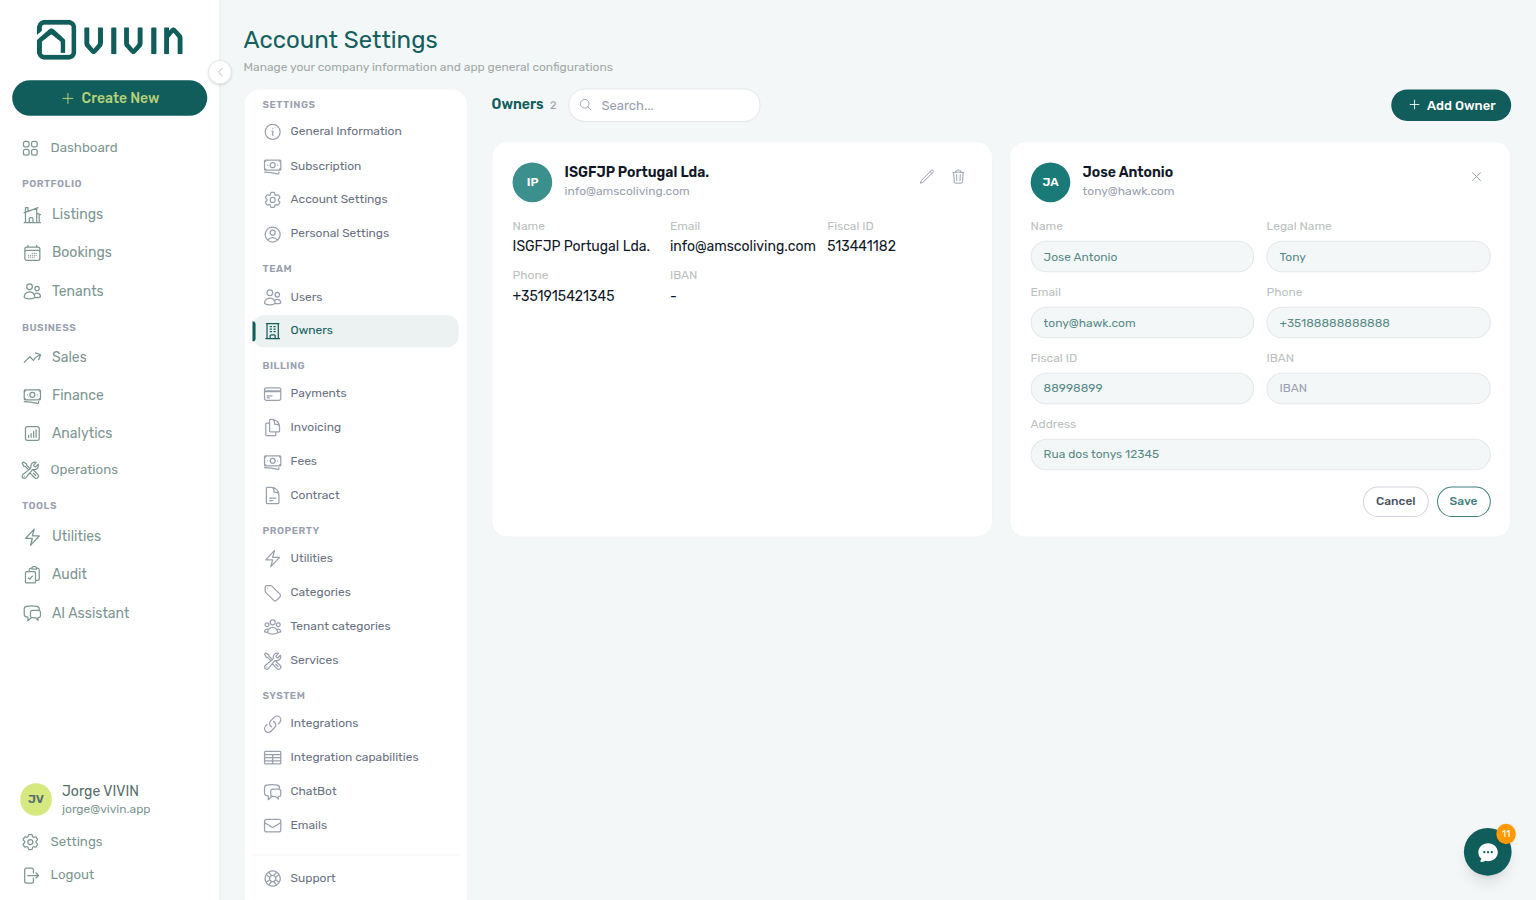This screenshot has height=900, width=1536.
Task: Click the Add Owner button
Action: (1450, 105)
